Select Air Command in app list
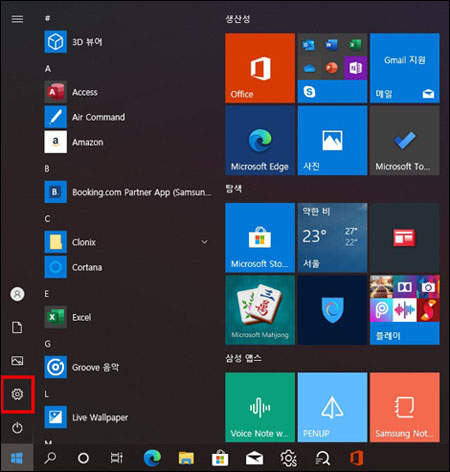 128,117
